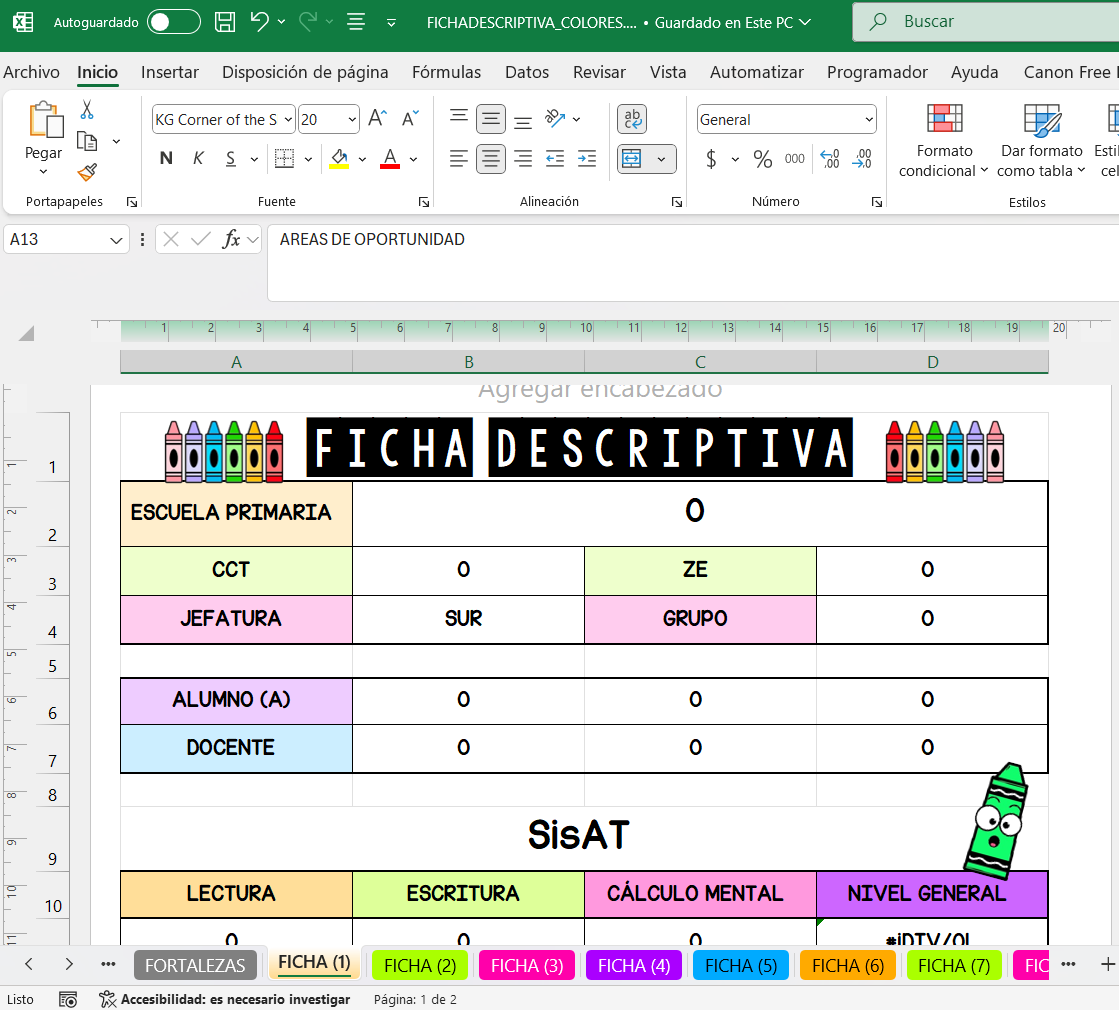Screen dimensions: 1119x1010
Task: Click the Save icon in title bar
Action: coord(225,22)
